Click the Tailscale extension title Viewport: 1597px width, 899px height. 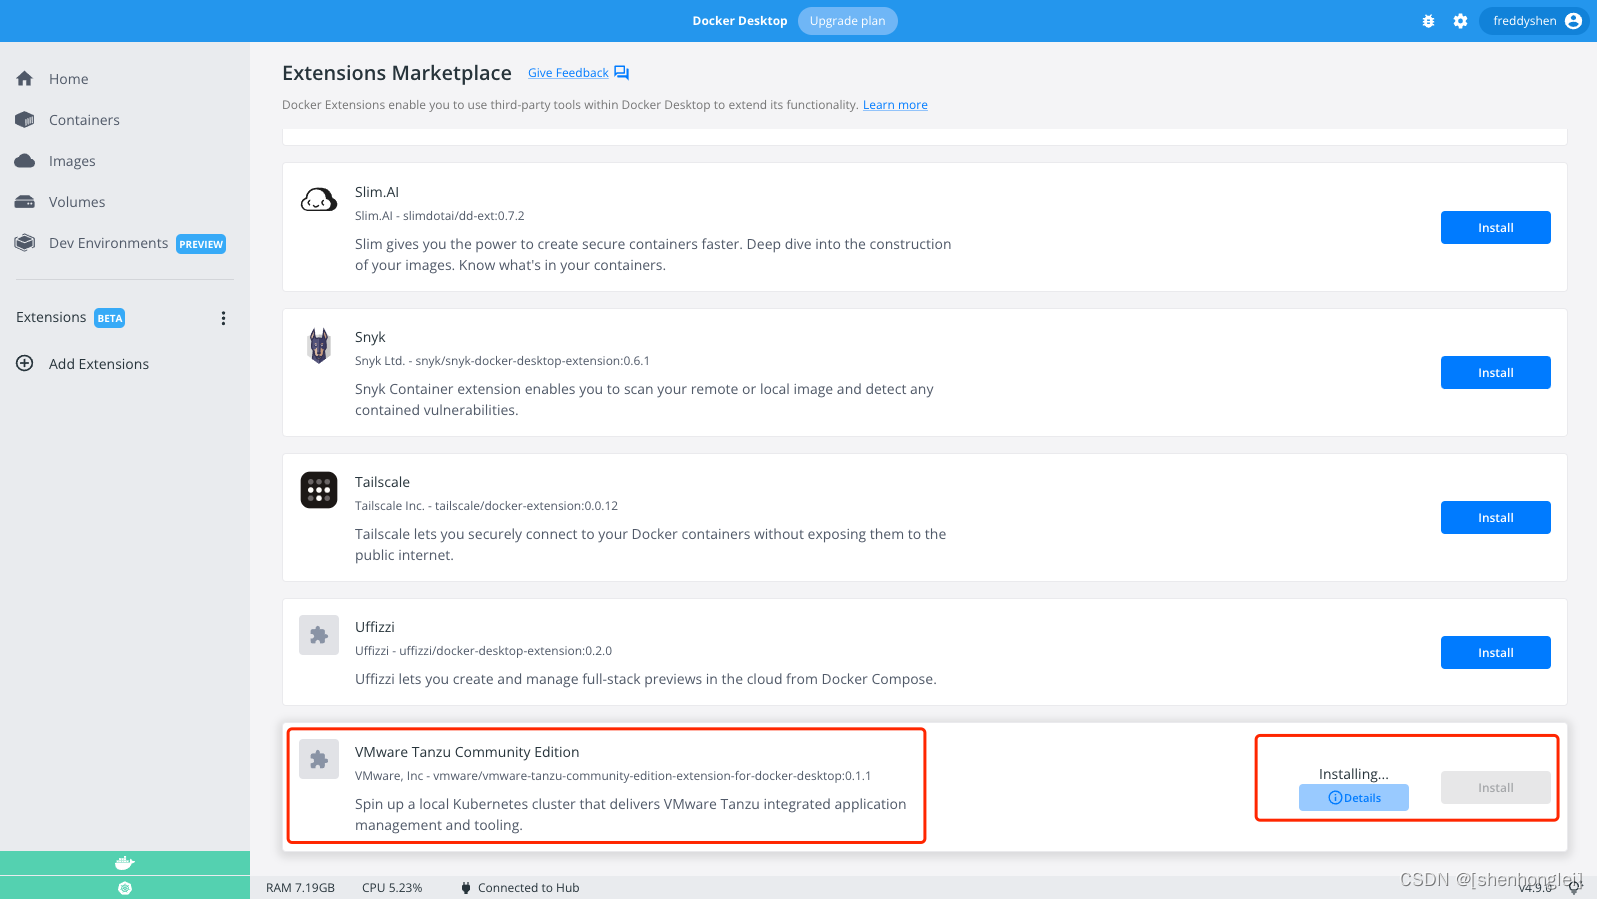click(x=382, y=482)
